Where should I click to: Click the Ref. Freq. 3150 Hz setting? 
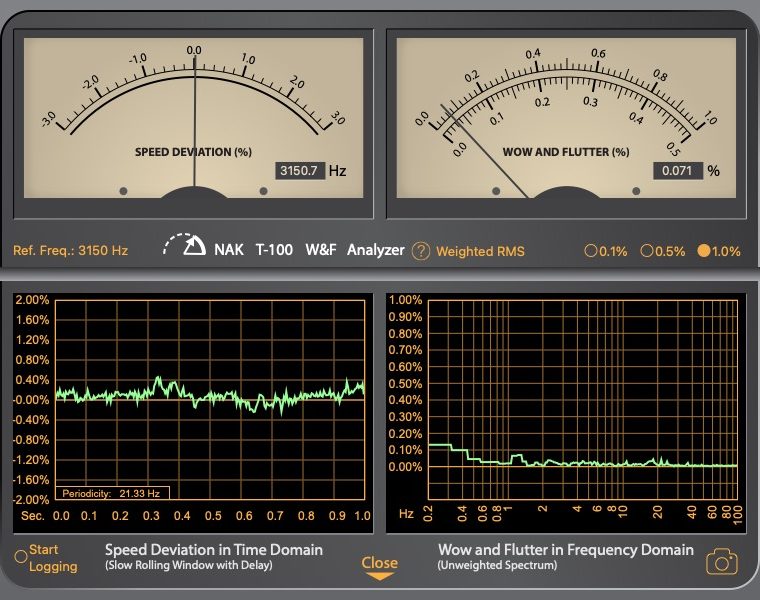71,251
